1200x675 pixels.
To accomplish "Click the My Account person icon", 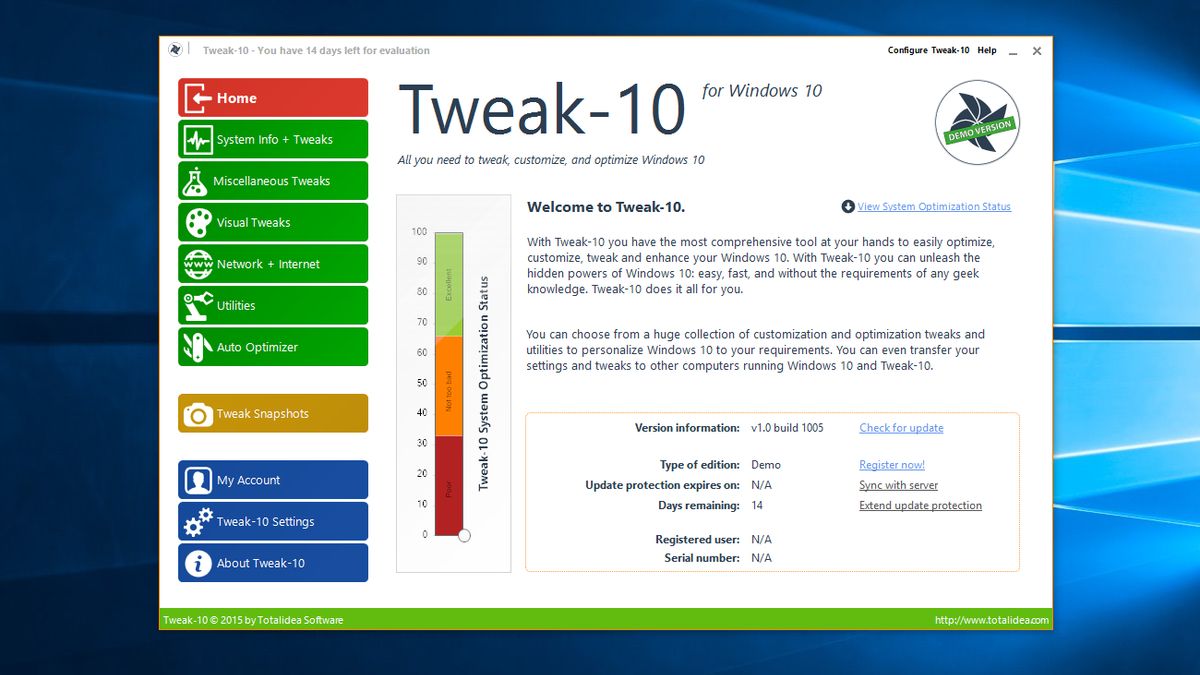I will click(198, 480).
